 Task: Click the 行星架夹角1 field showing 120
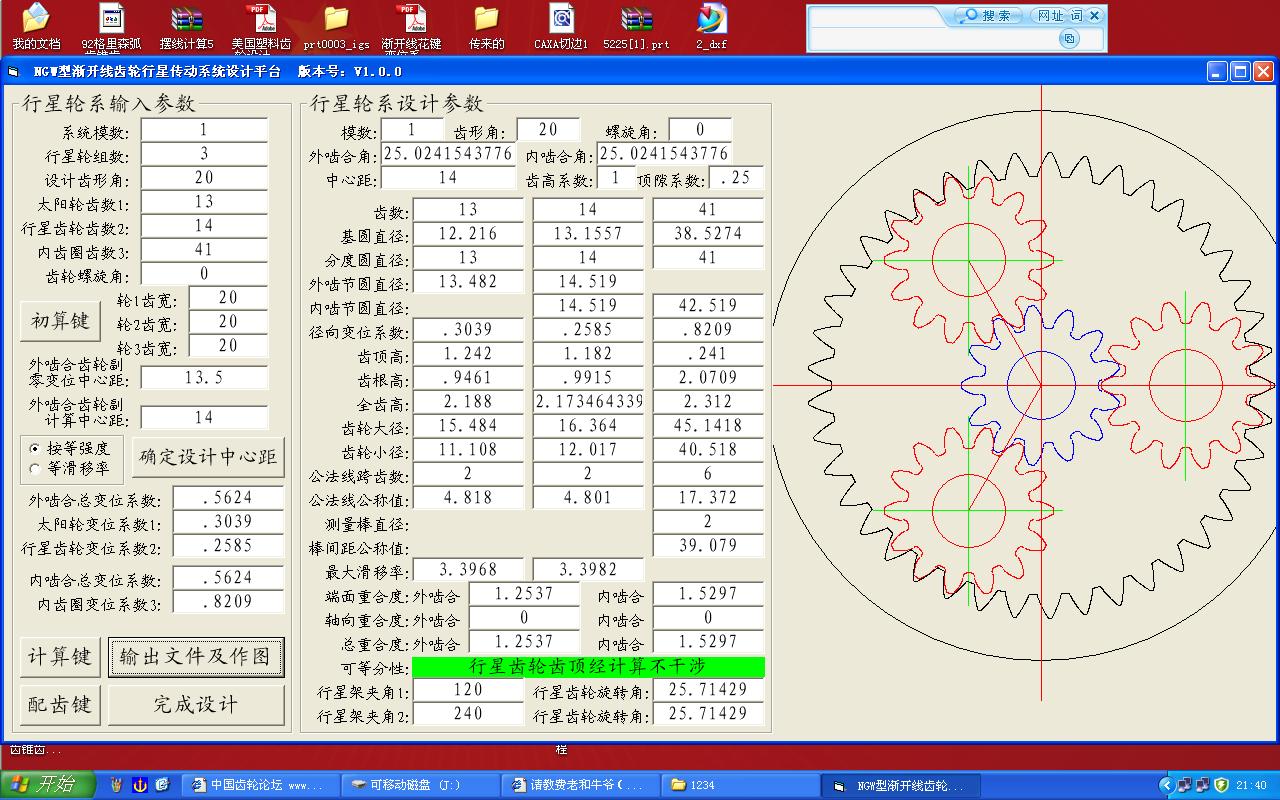coord(468,690)
